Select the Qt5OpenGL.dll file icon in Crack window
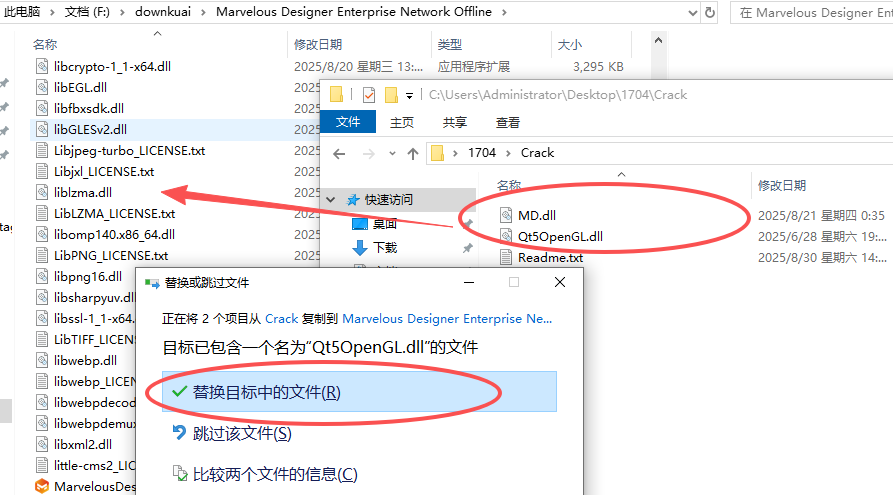Viewport: 893px width, 495px height. 506,236
